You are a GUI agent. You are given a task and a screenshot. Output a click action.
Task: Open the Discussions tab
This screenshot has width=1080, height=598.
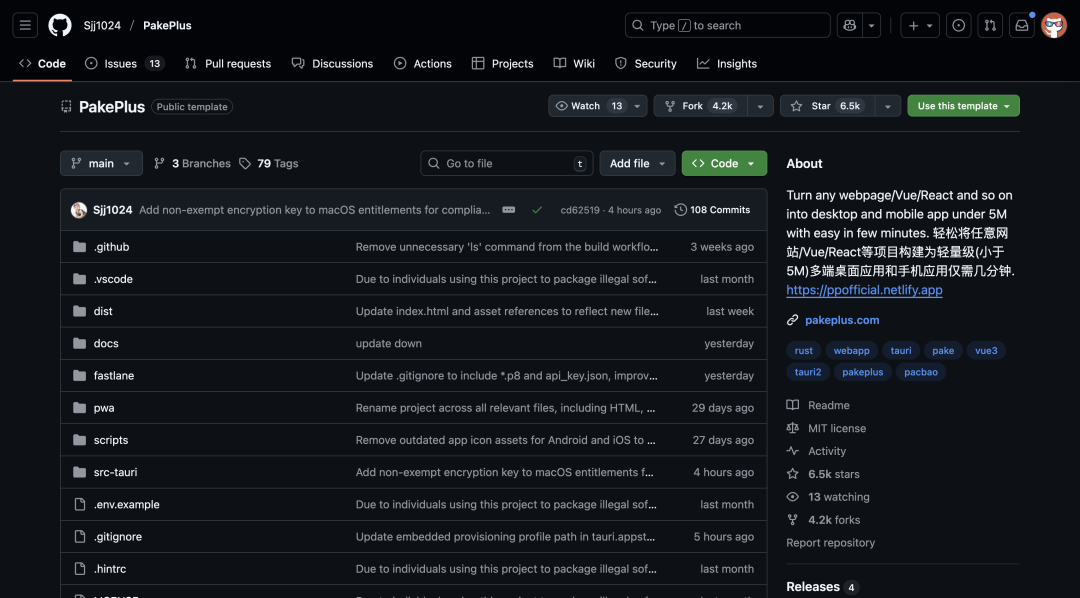tap(332, 63)
